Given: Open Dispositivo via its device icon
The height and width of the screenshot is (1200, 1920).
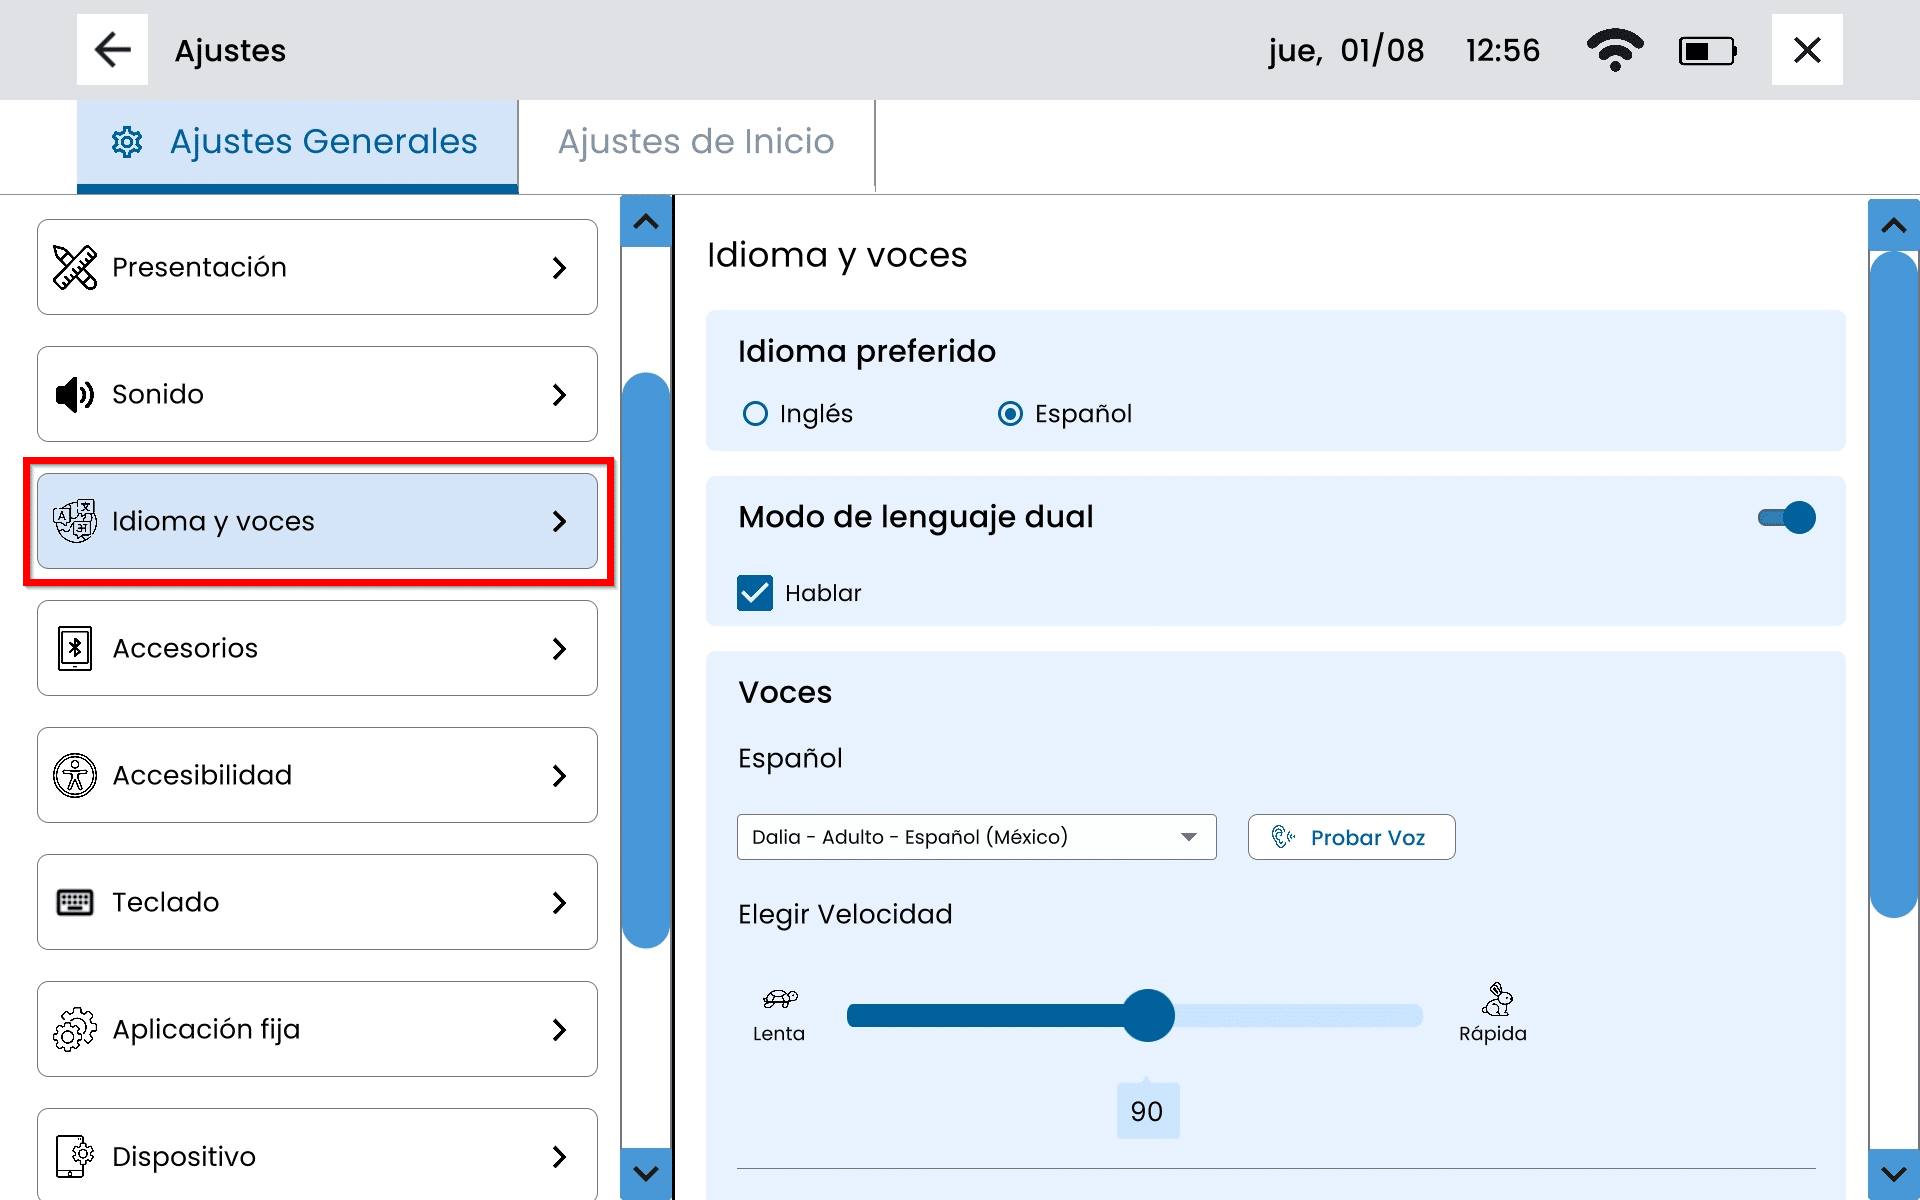Looking at the screenshot, I should (75, 1156).
